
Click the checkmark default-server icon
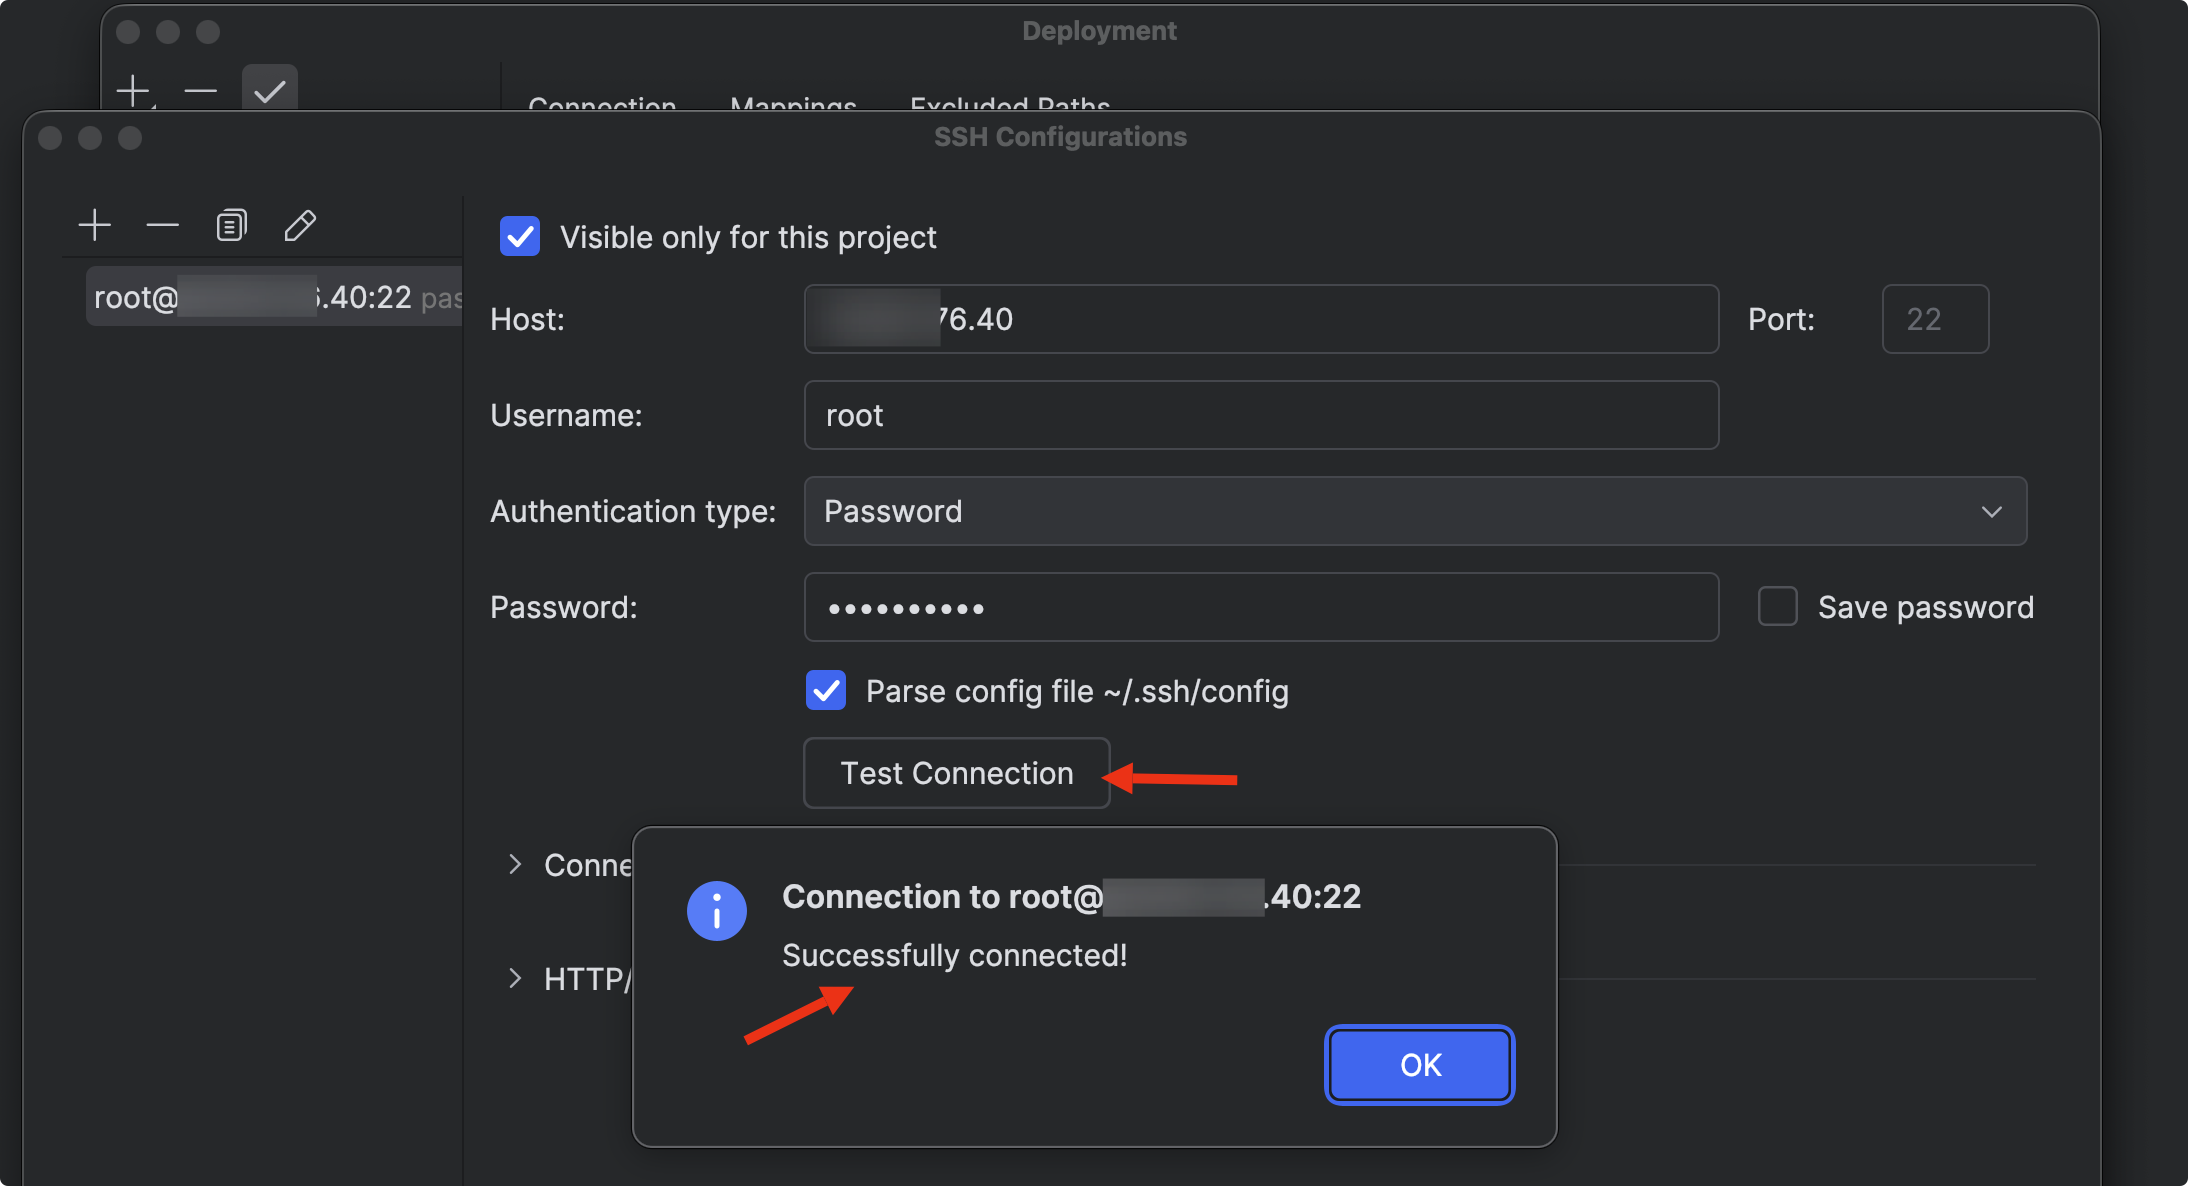[x=269, y=91]
